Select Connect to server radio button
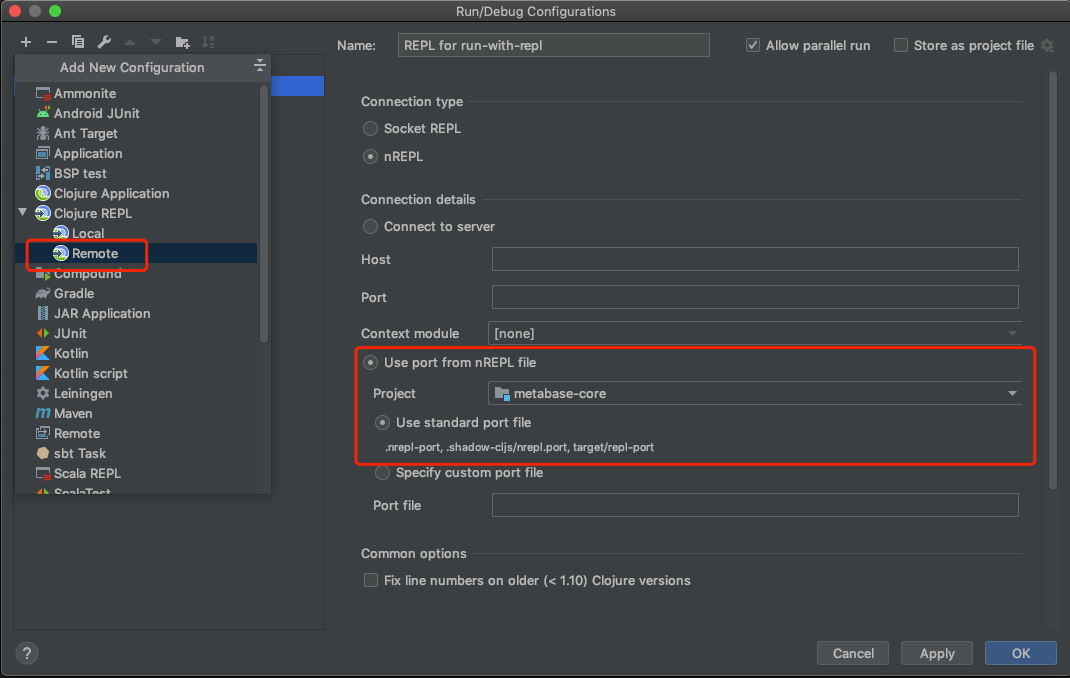The height and width of the screenshot is (678, 1070). (370, 226)
